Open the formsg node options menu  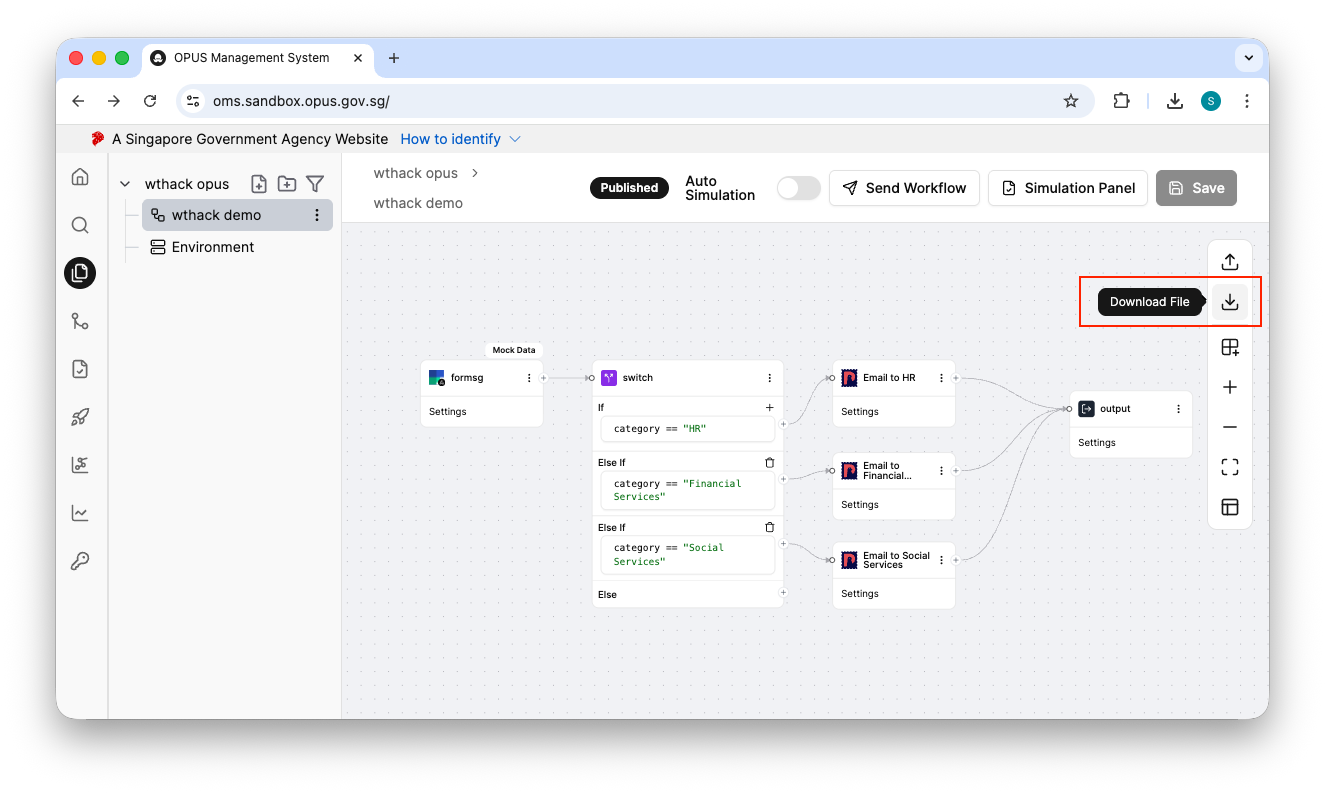[x=529, y=378]
